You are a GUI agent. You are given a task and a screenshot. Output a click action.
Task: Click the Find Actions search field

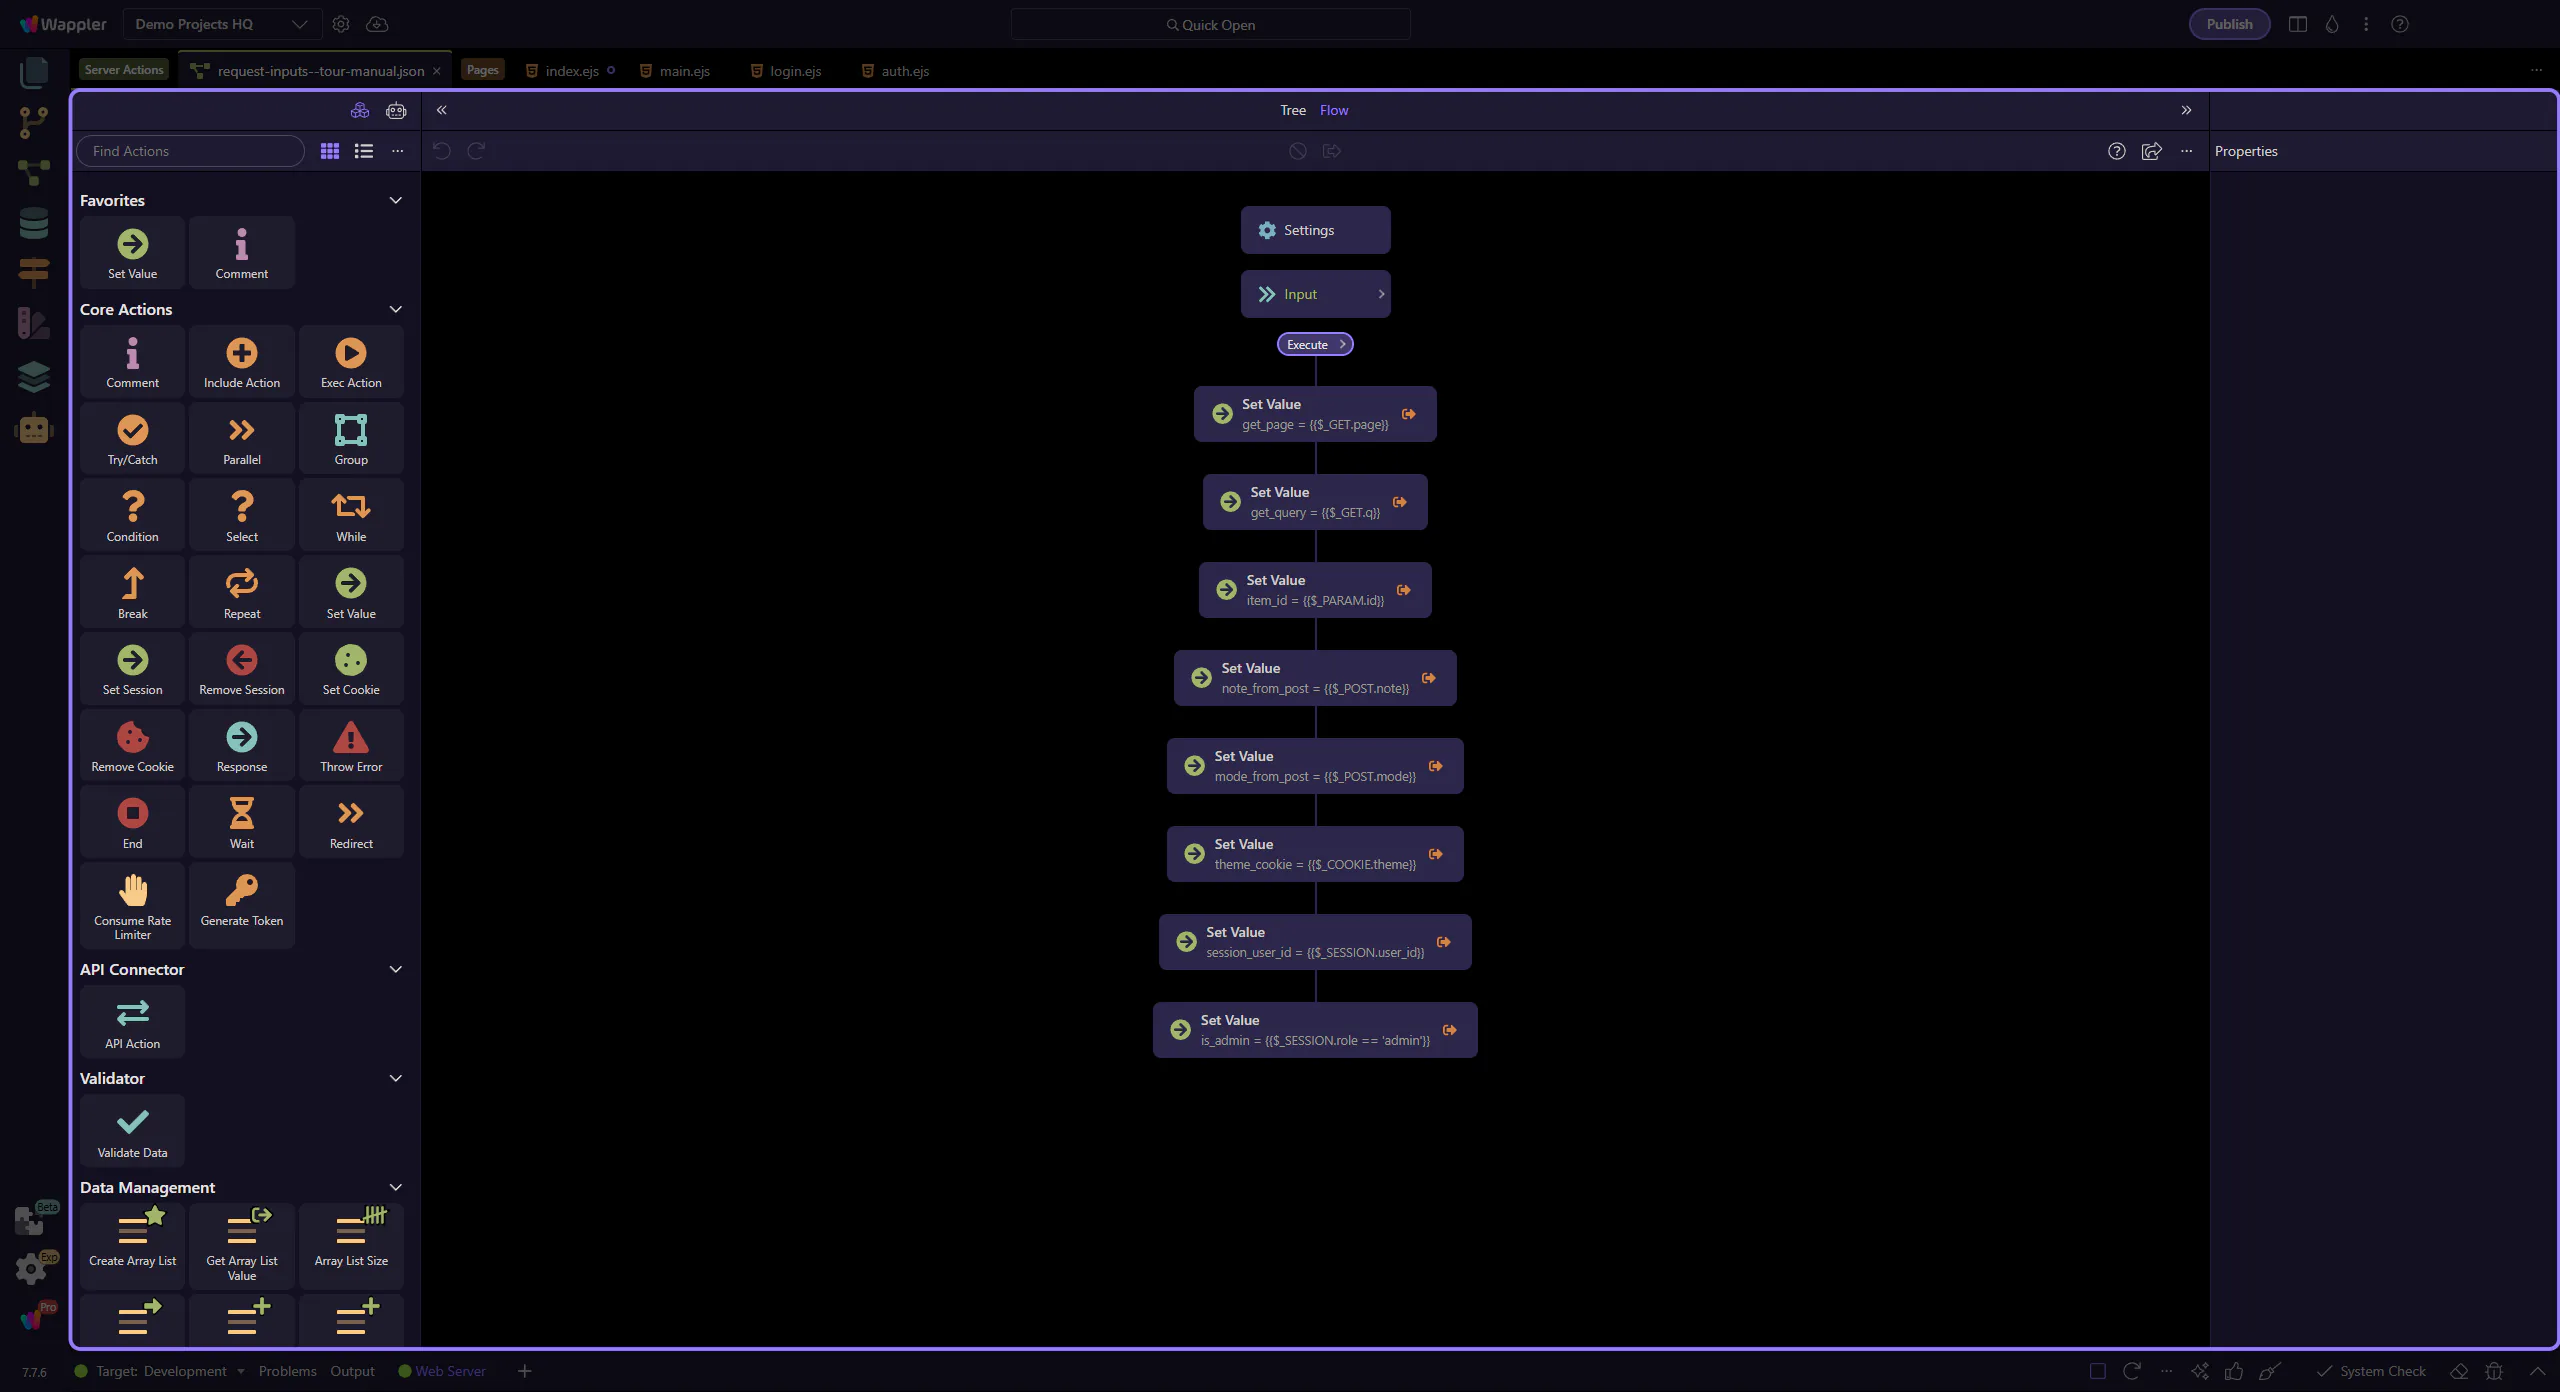coord(190,151)
